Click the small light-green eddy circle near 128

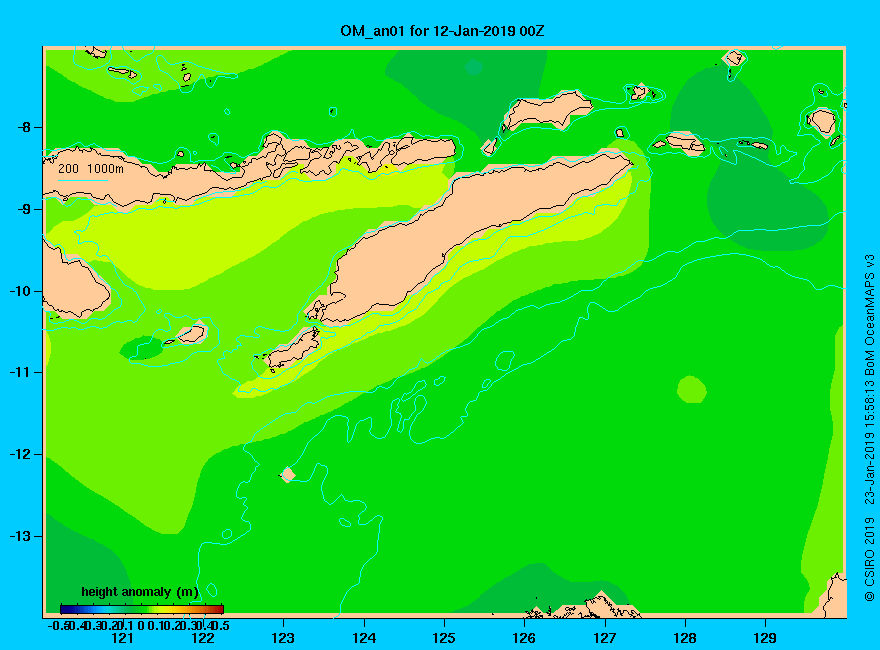691,390
